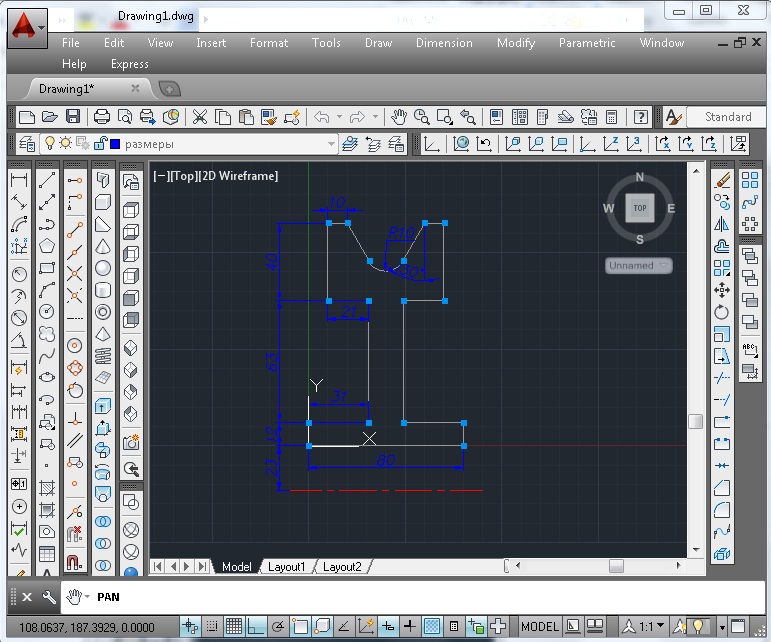This screenshot has height=642, width=771.
Task: Click the Table grid icon in draw toolbar
Action: click(x=47, y=554)
